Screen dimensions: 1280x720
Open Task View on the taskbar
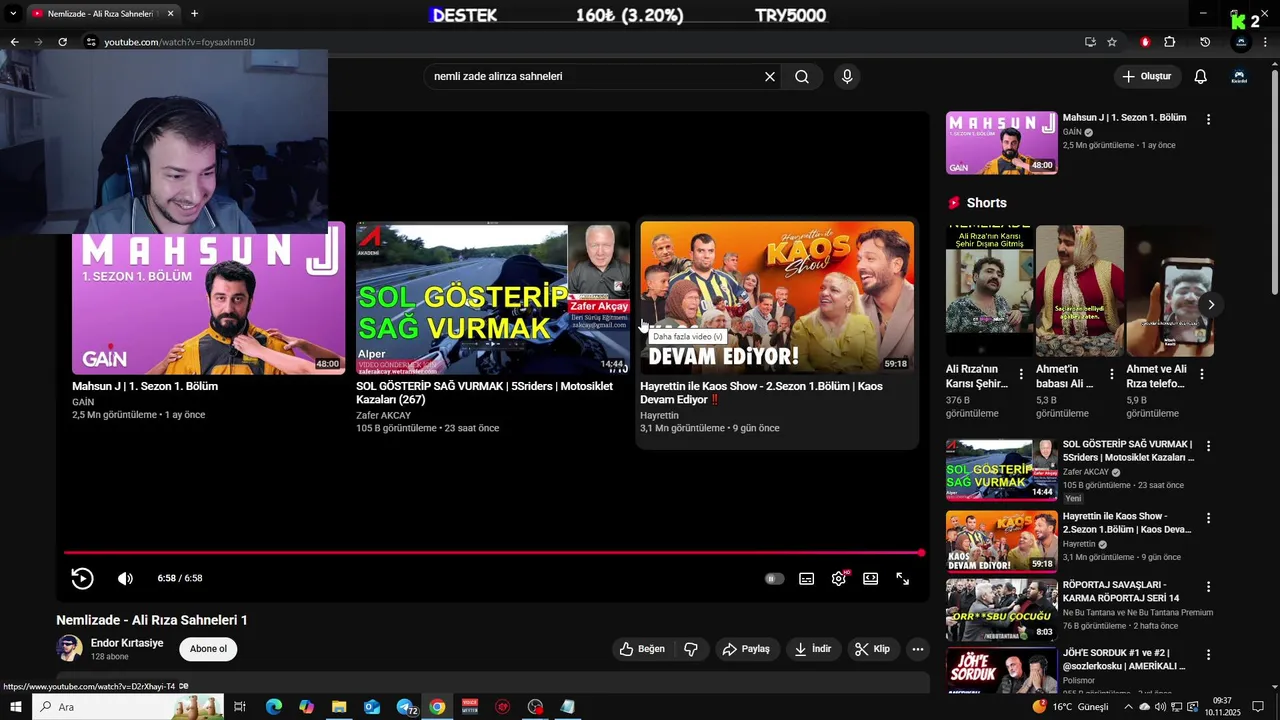(240, 707)
